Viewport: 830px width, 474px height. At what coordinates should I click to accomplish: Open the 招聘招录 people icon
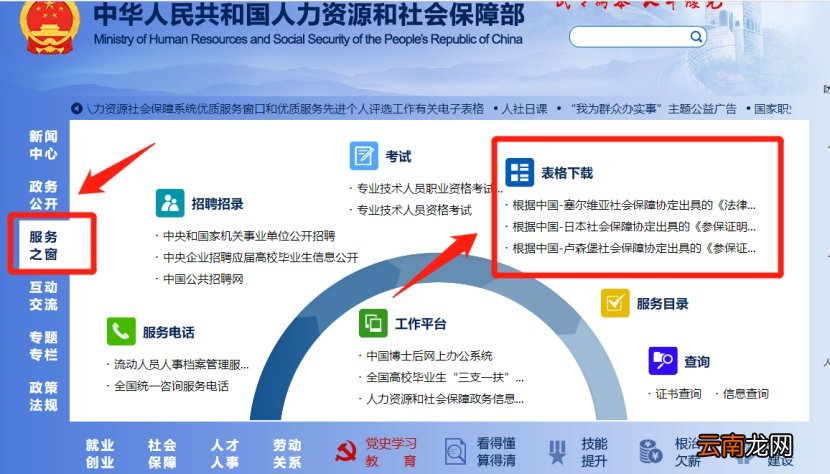click(x=170, y=203)
